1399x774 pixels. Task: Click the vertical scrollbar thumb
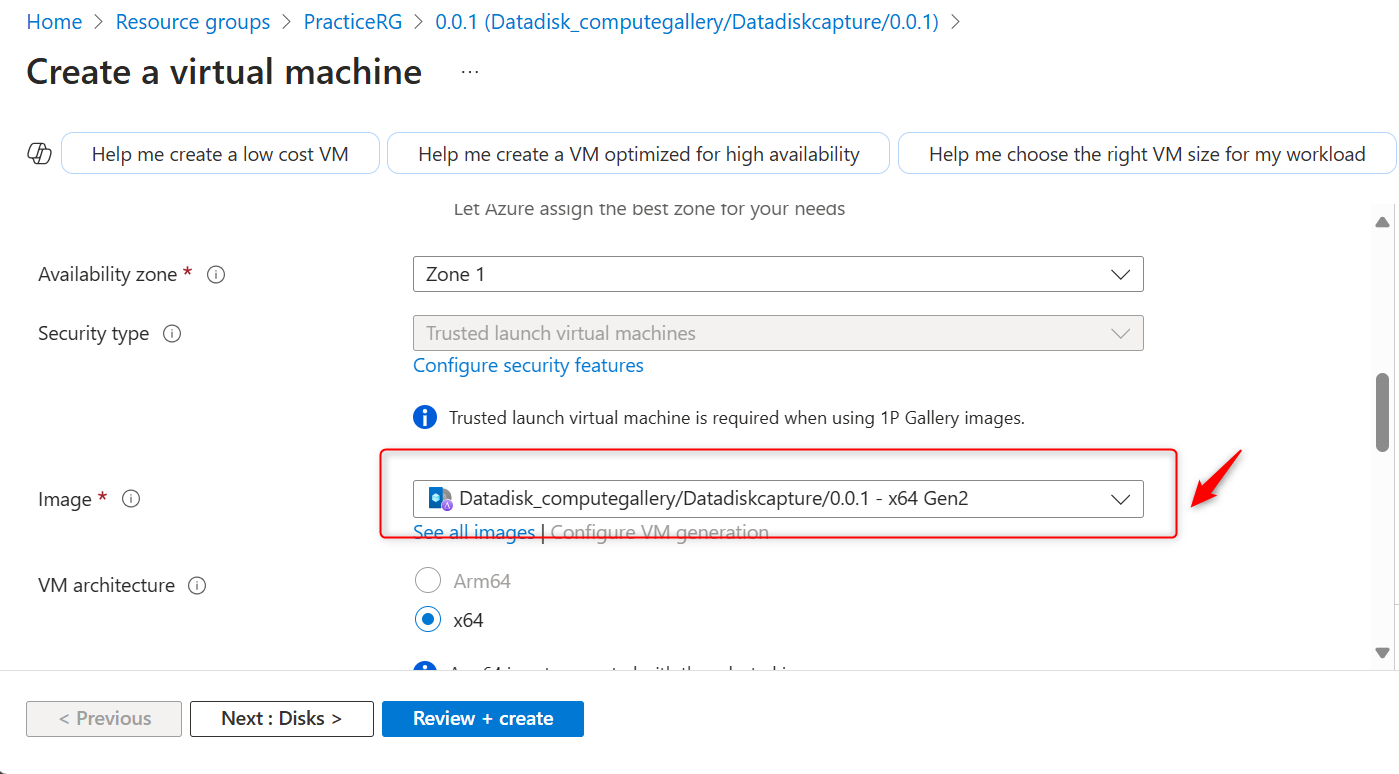click(1383, 412)
